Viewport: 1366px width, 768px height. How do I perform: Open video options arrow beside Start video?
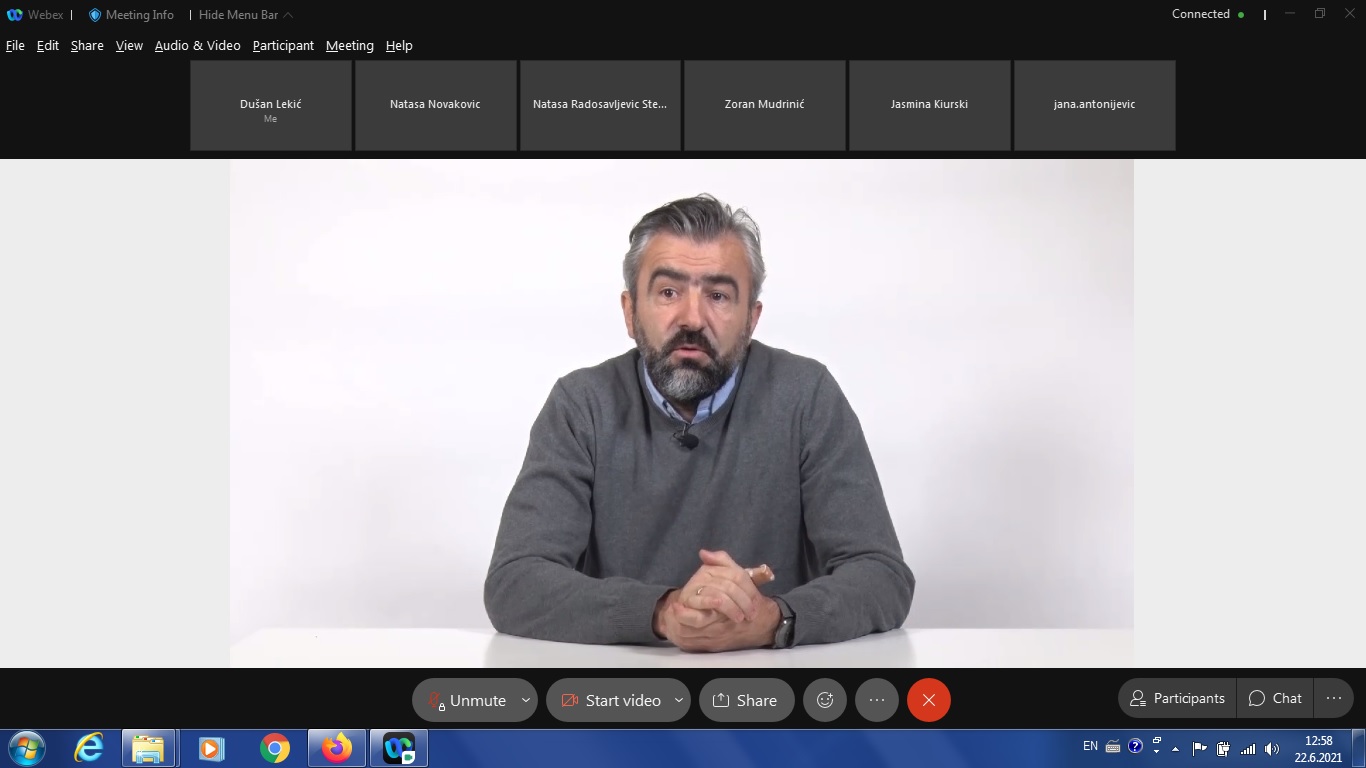tap(679, 700)
